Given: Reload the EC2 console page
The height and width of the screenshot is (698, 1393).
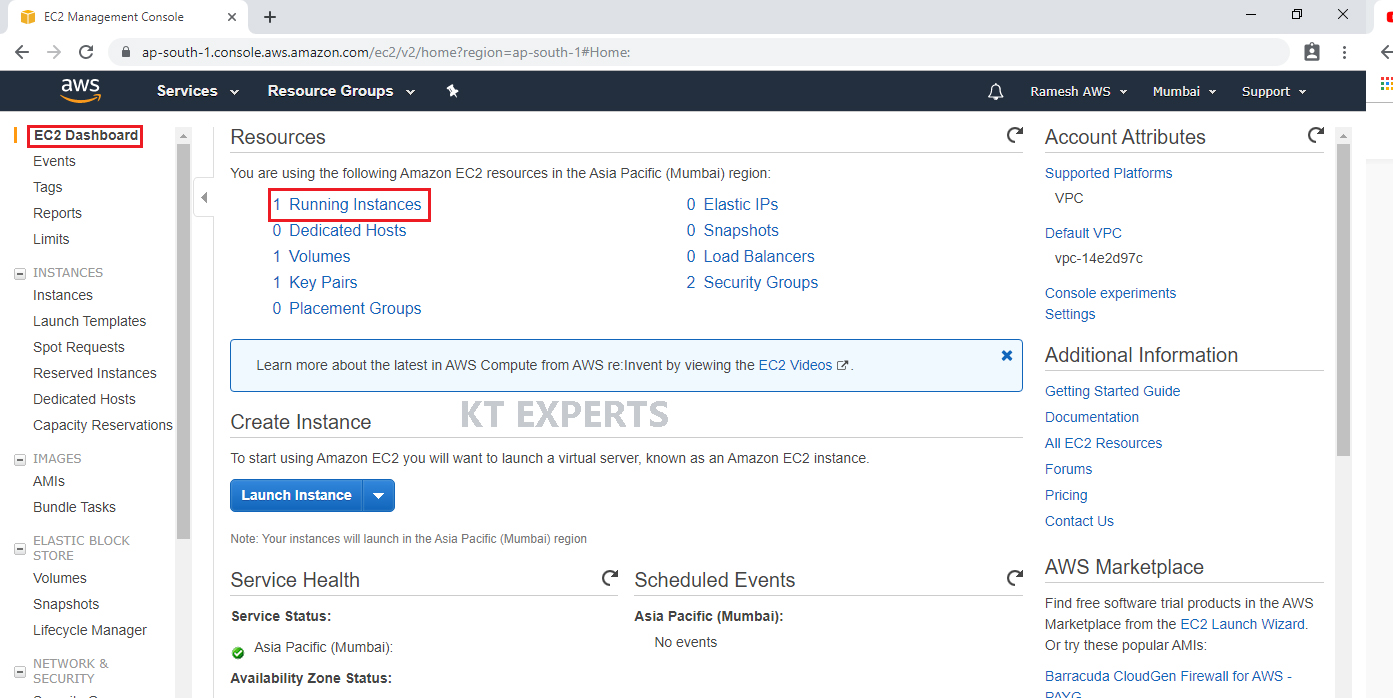Looking at the screenshot, I should tap(86, 52).
